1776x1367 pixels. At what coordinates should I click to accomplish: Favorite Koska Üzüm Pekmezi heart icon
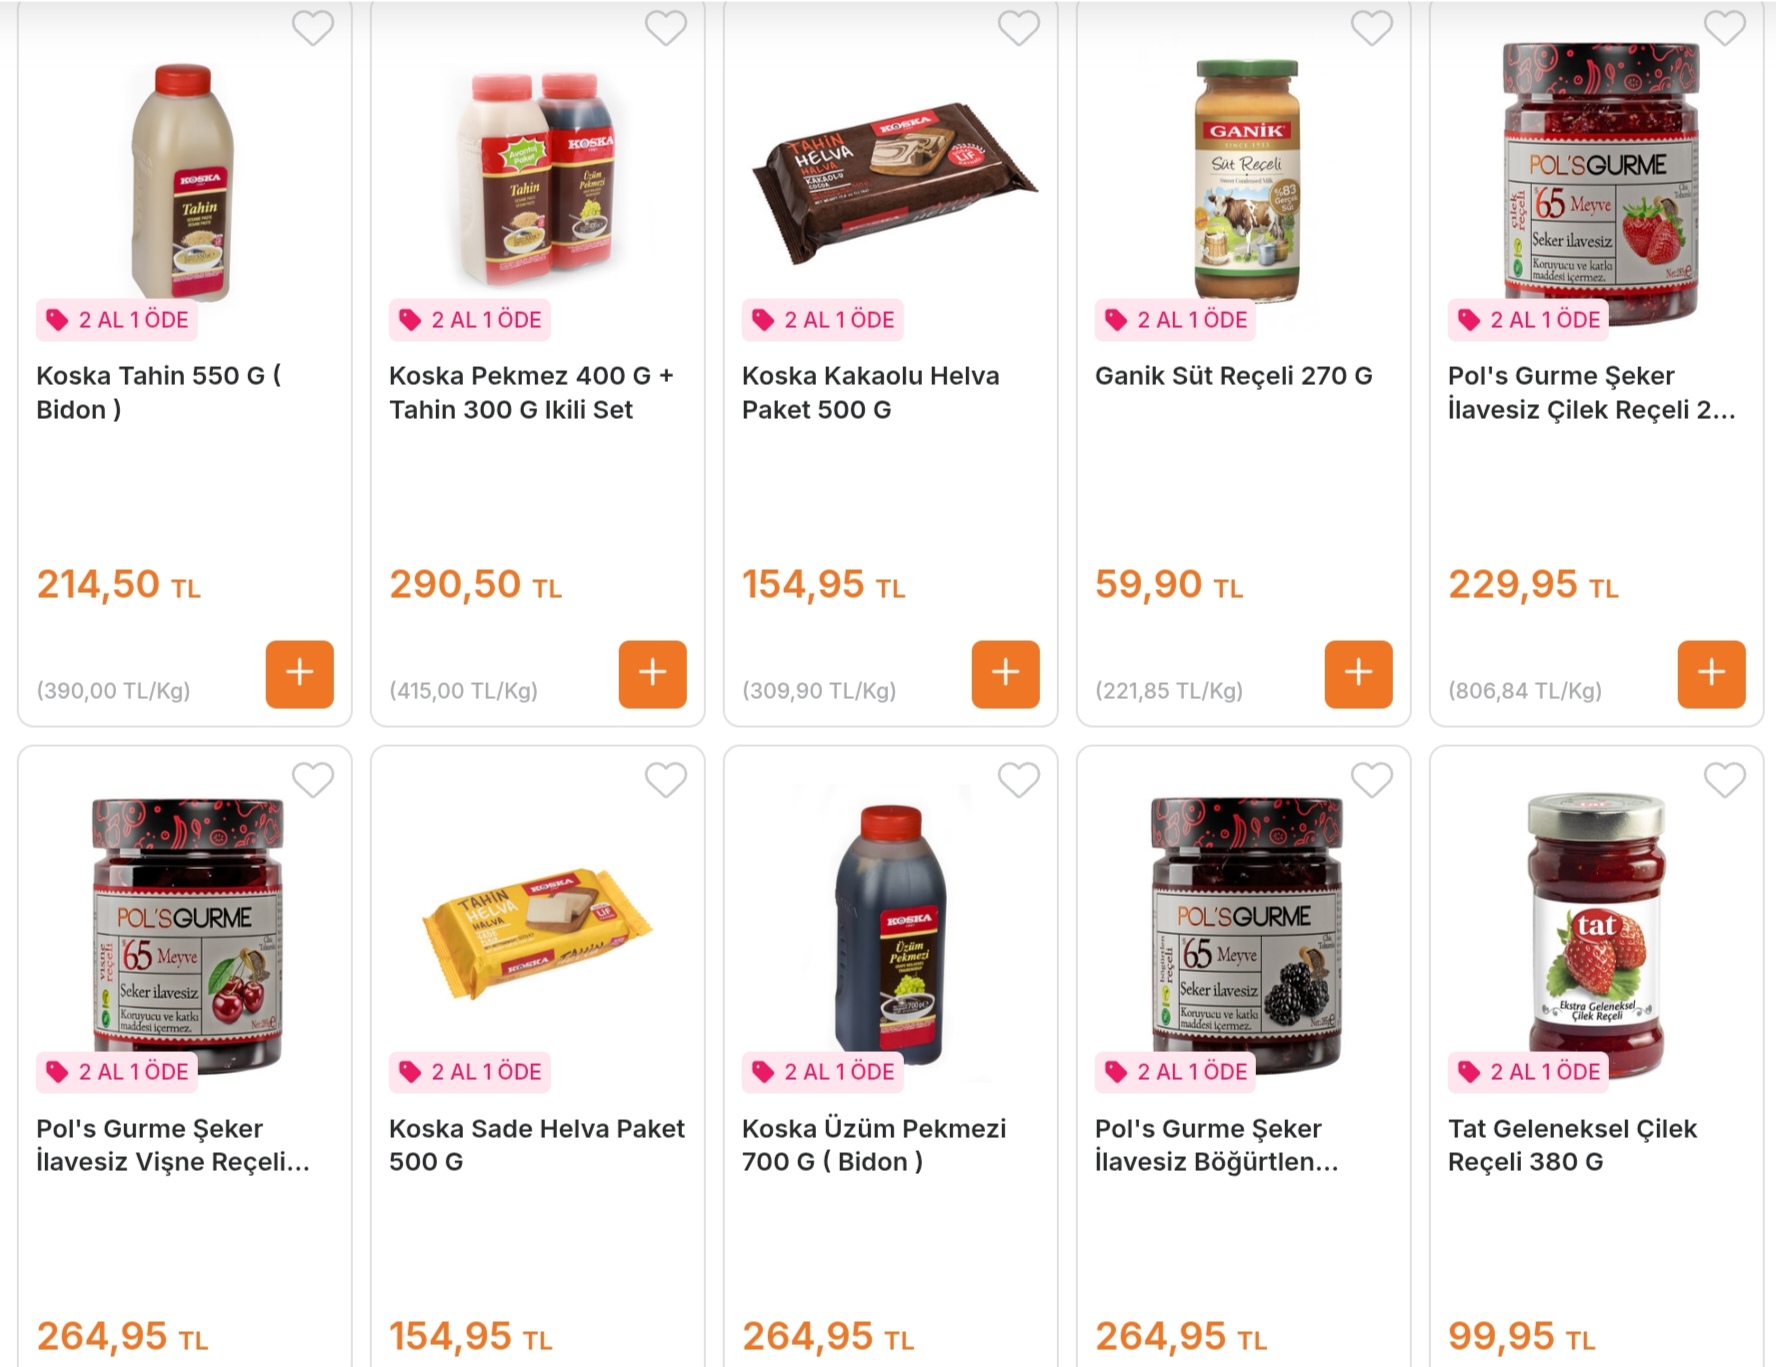(1019, 779)
